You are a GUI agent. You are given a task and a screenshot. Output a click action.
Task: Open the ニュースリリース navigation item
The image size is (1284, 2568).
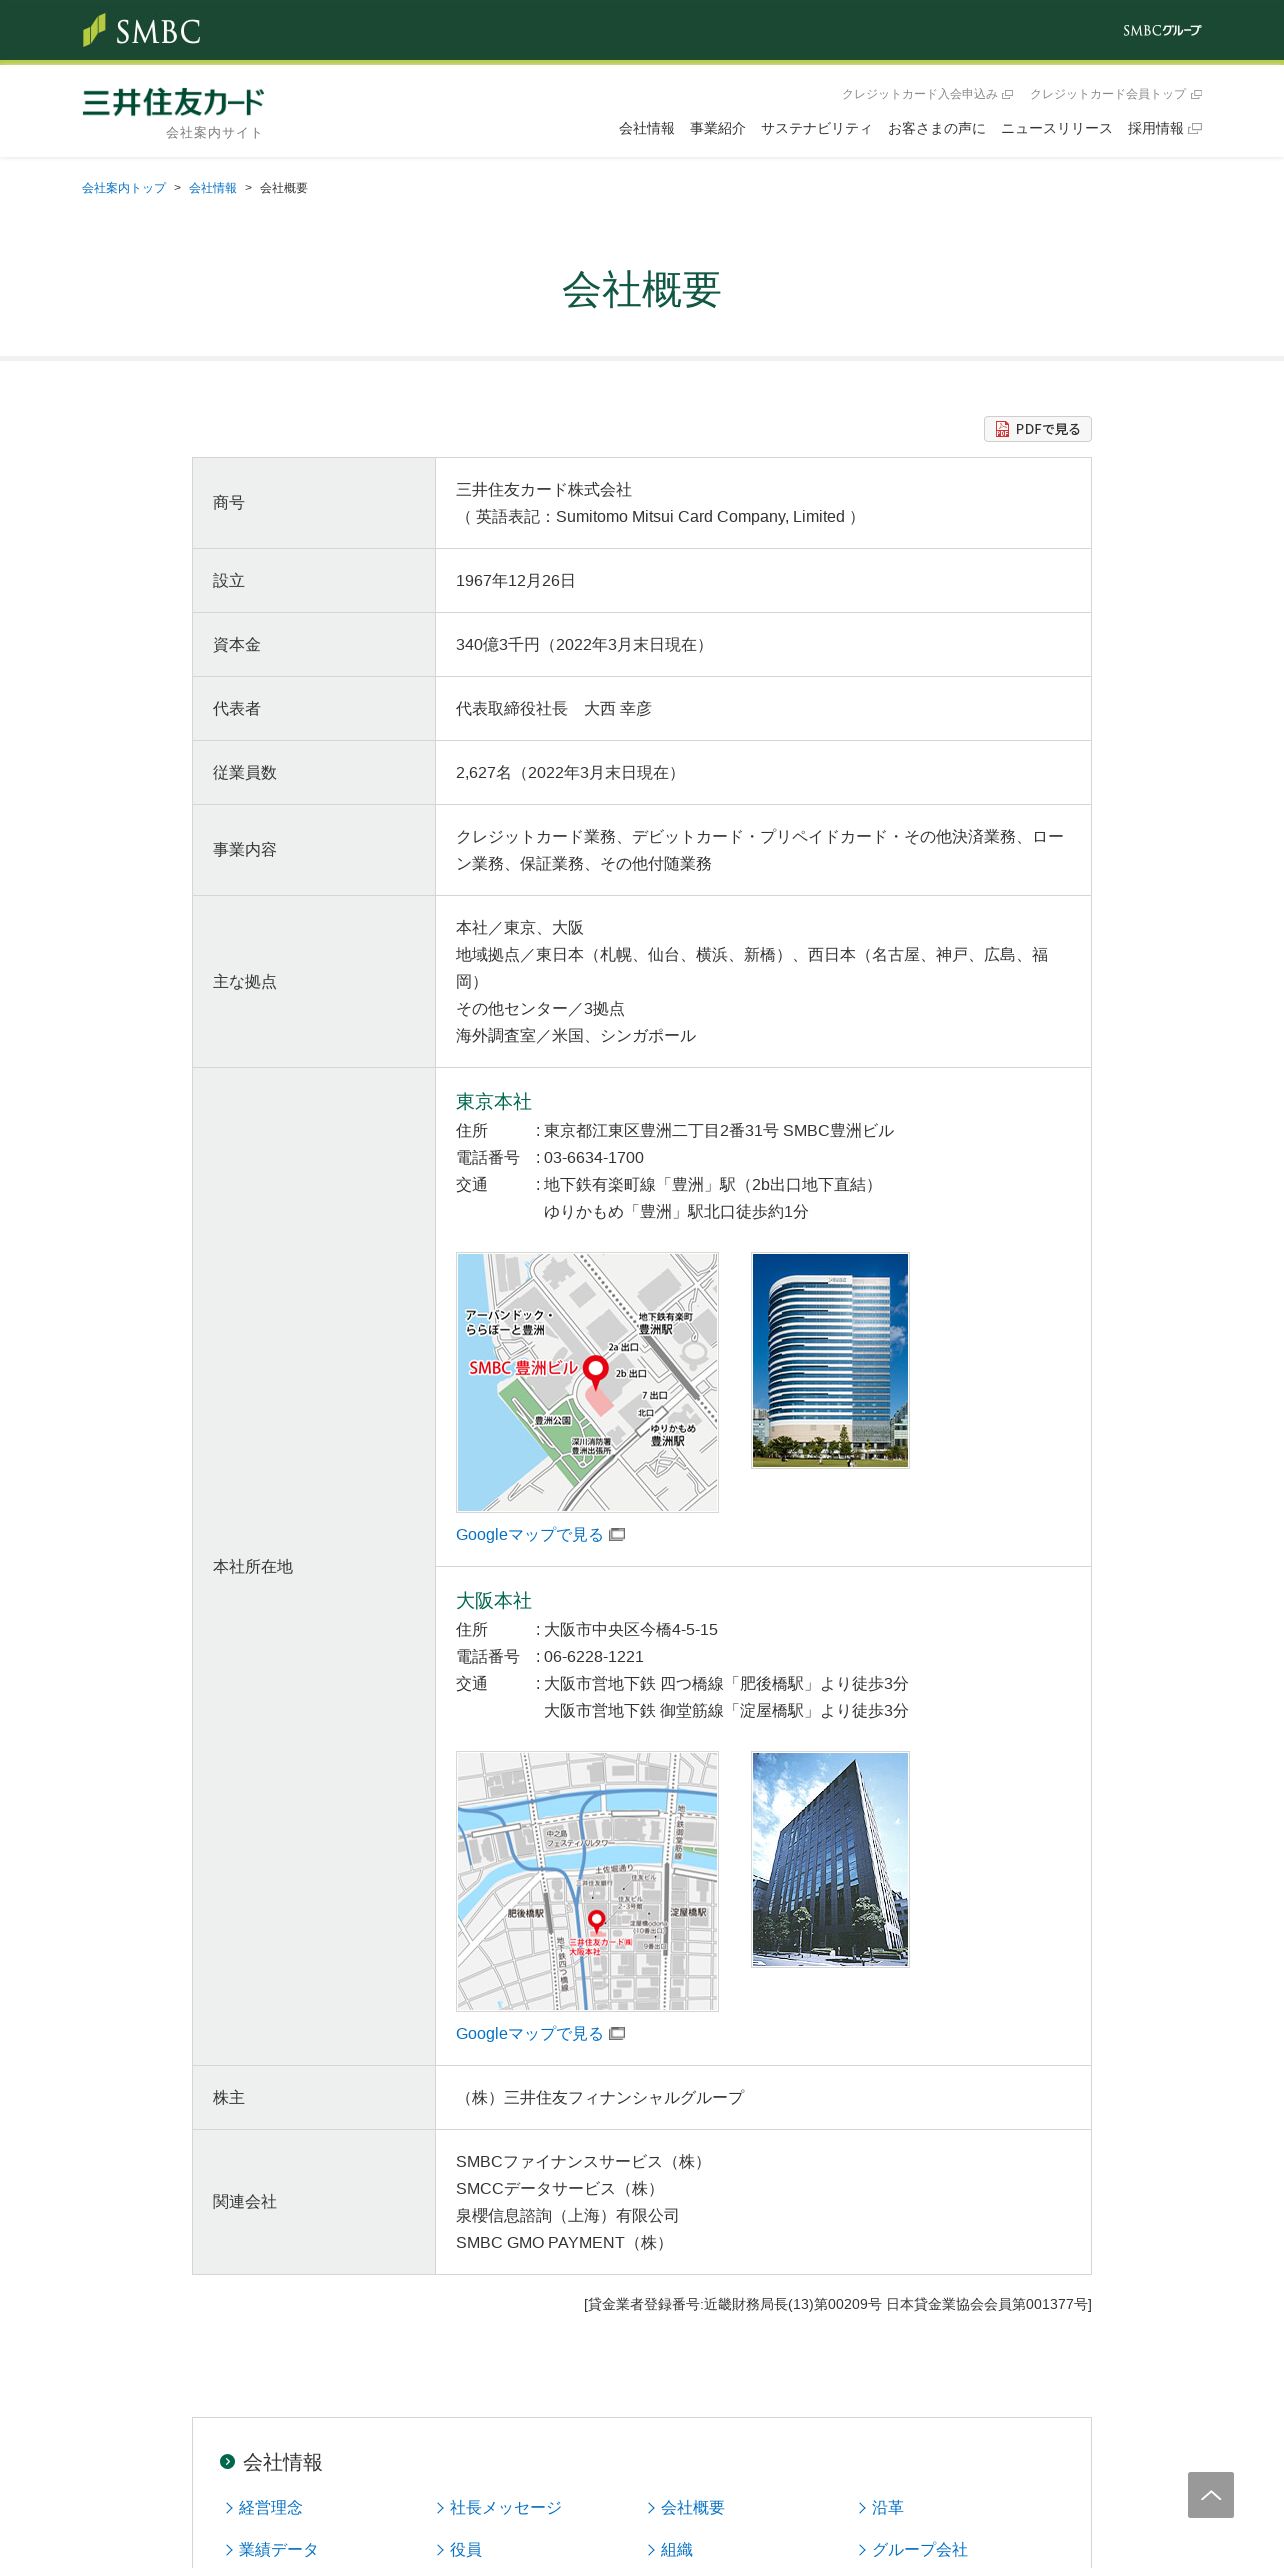coord(1056,128)
